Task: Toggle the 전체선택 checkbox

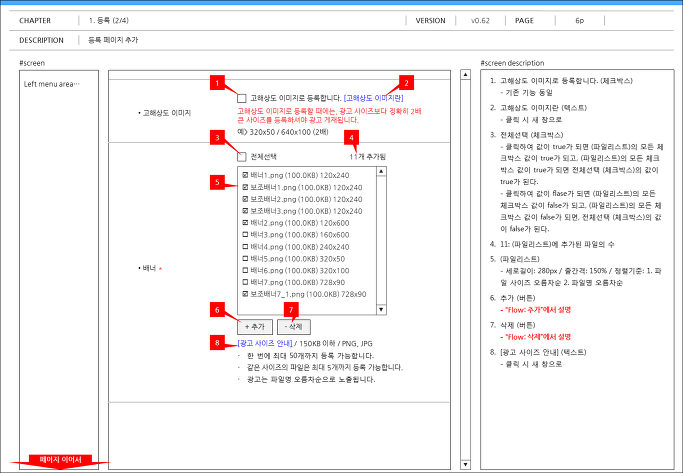Action: click(242, 156)
